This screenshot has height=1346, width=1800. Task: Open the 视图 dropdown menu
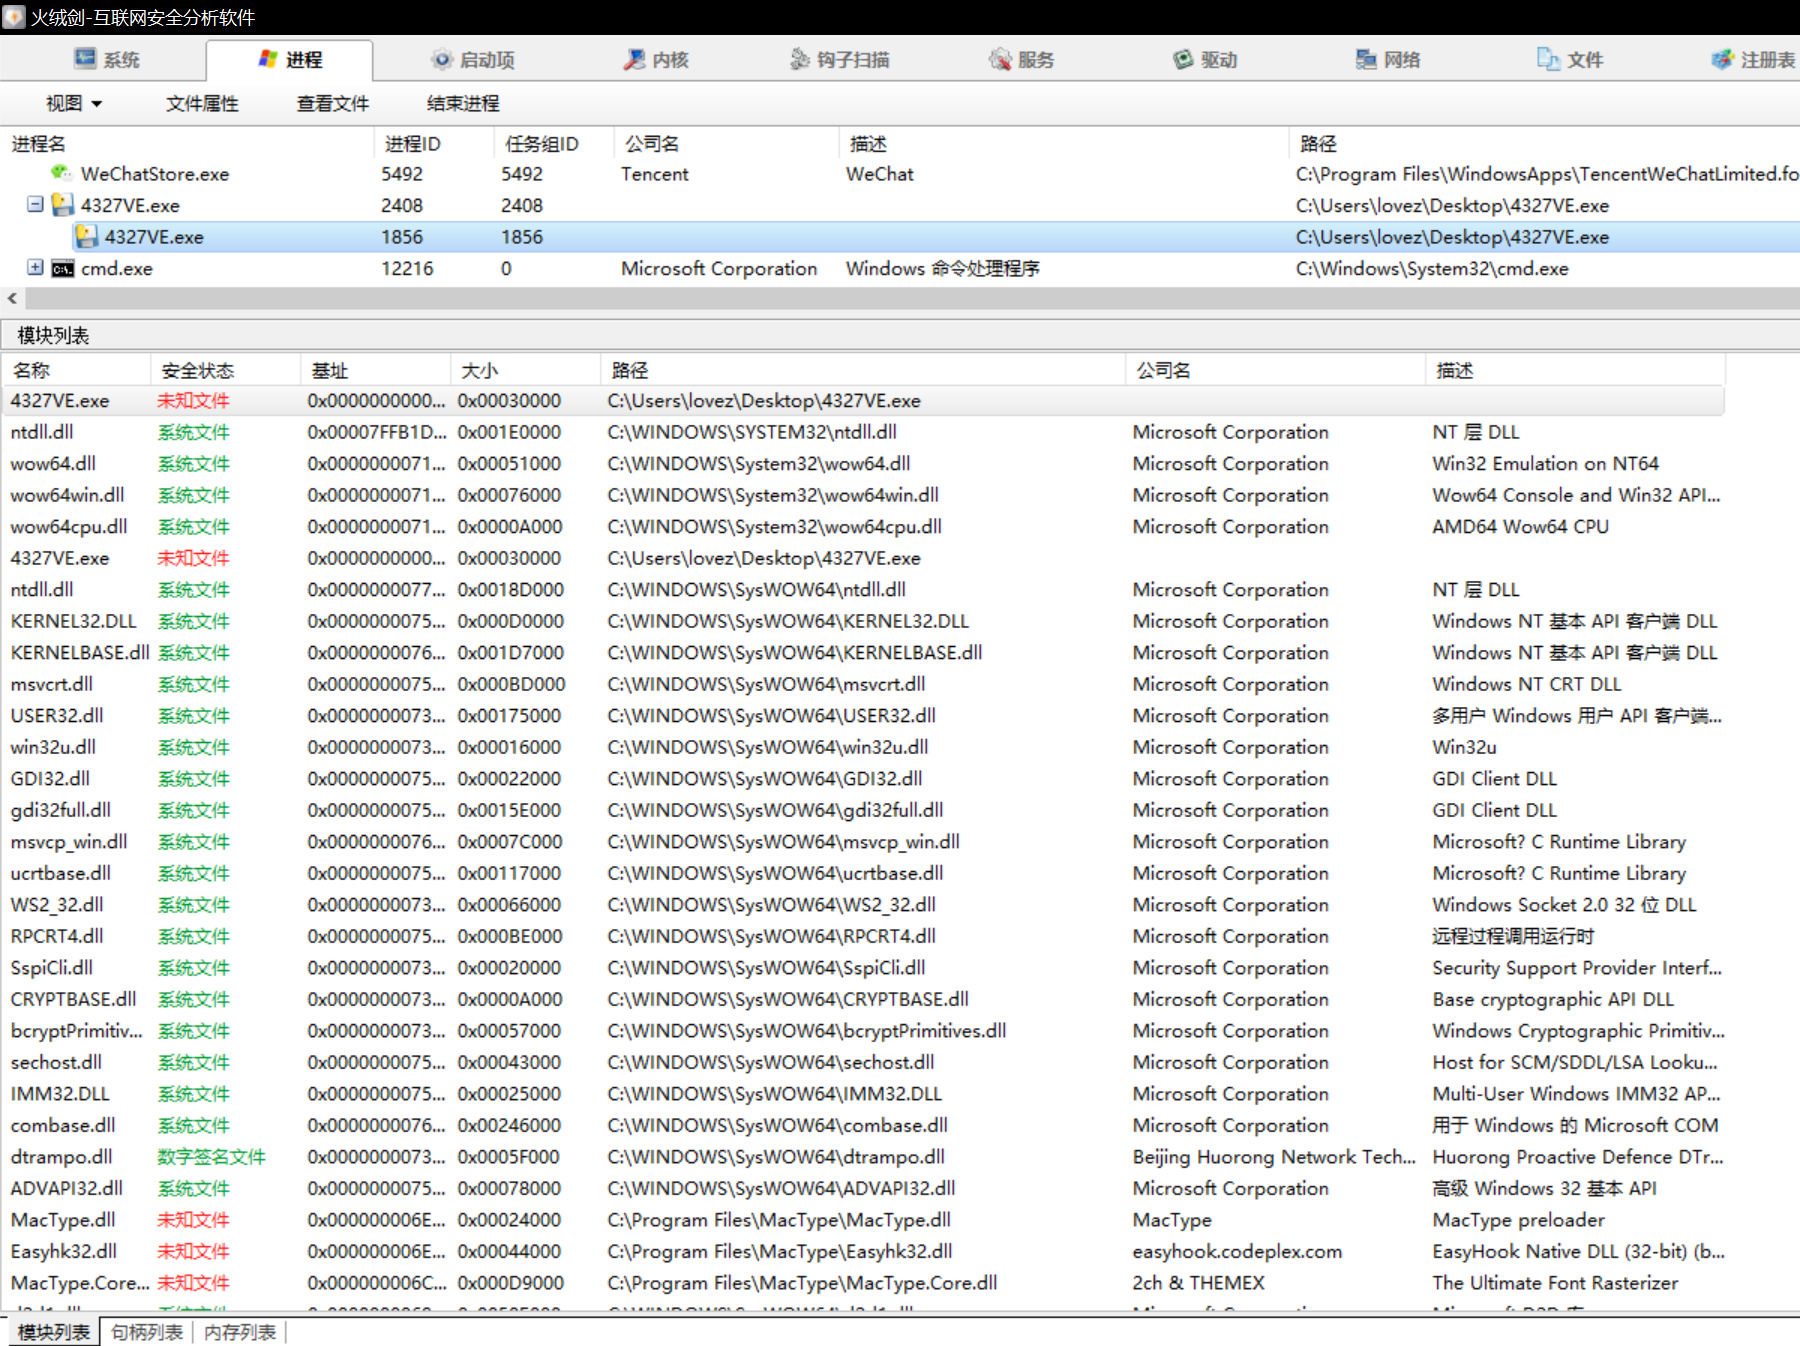click(x=74, y=103)
